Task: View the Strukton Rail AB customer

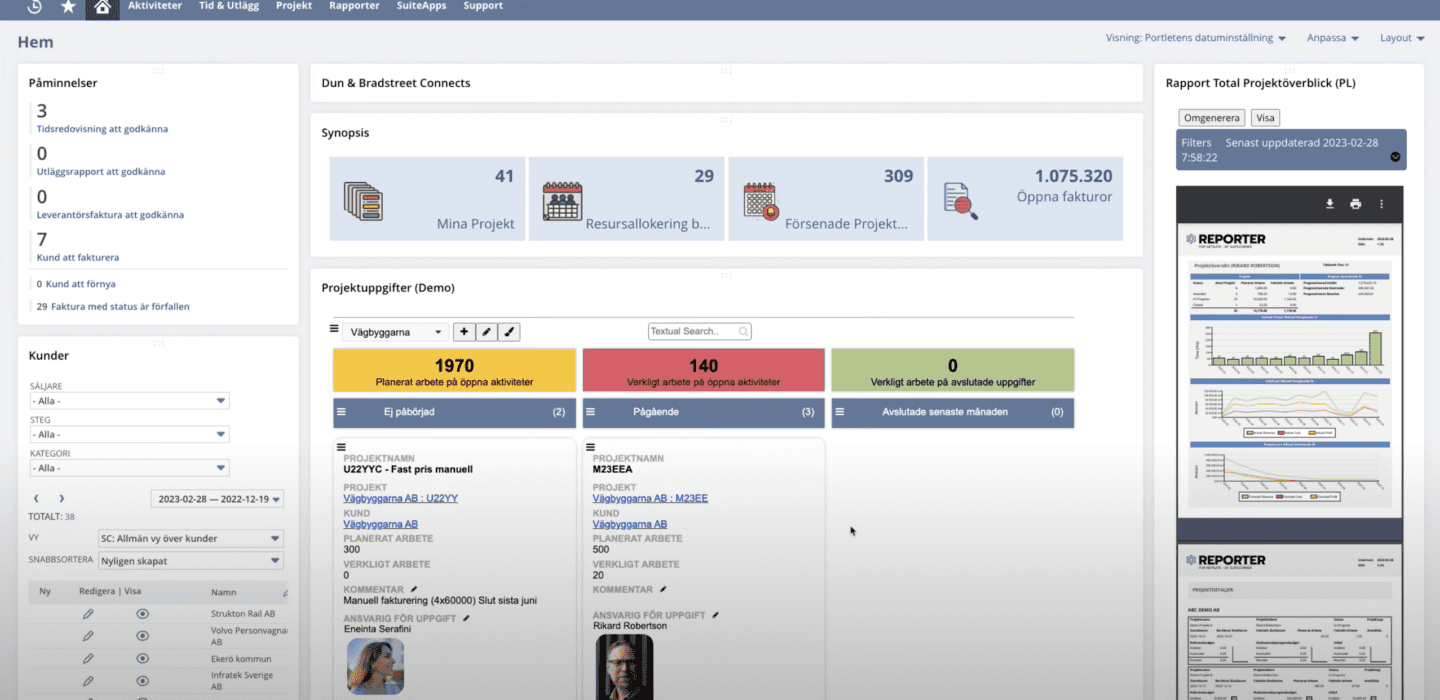Action: pos(142,614)
